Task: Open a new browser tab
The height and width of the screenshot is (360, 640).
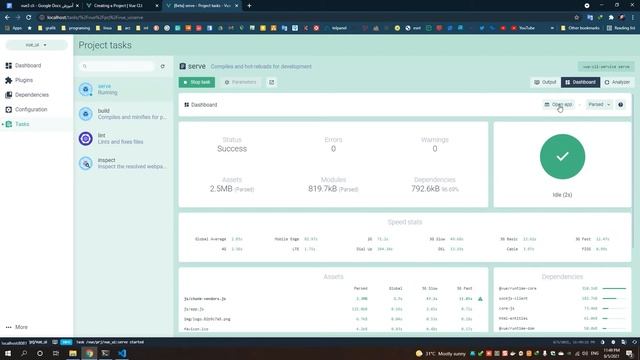Action: (249, 6)
